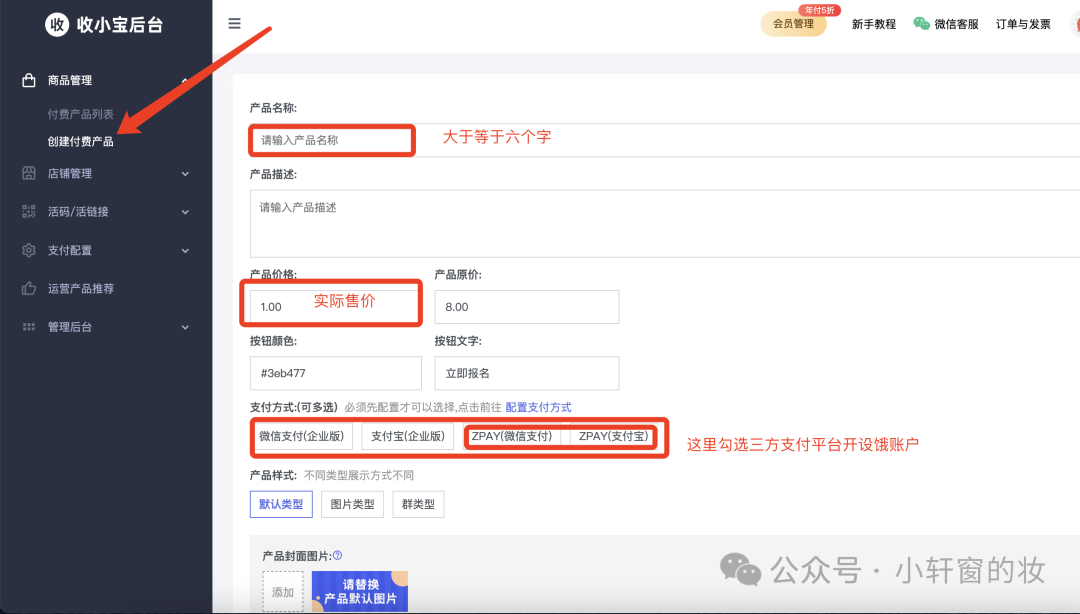1080x614 pixels.
Task: Click the button color field showing #3eb477
Action: click(335, 372)
